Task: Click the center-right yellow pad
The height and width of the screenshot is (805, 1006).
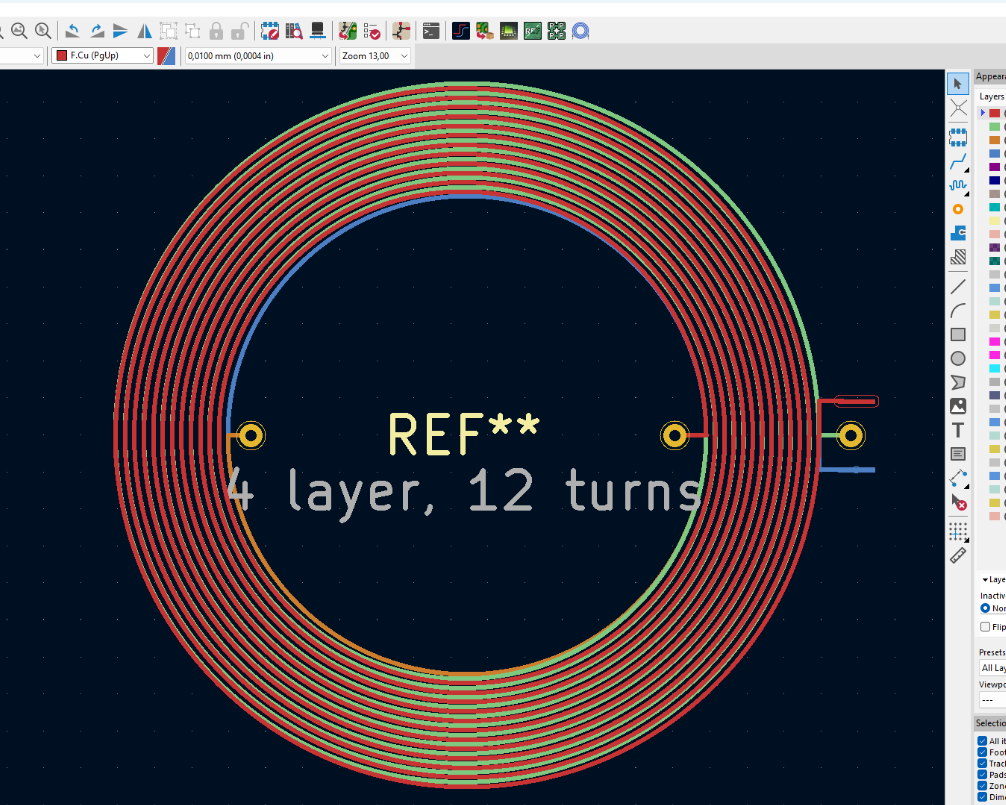Action: point(674,436)
